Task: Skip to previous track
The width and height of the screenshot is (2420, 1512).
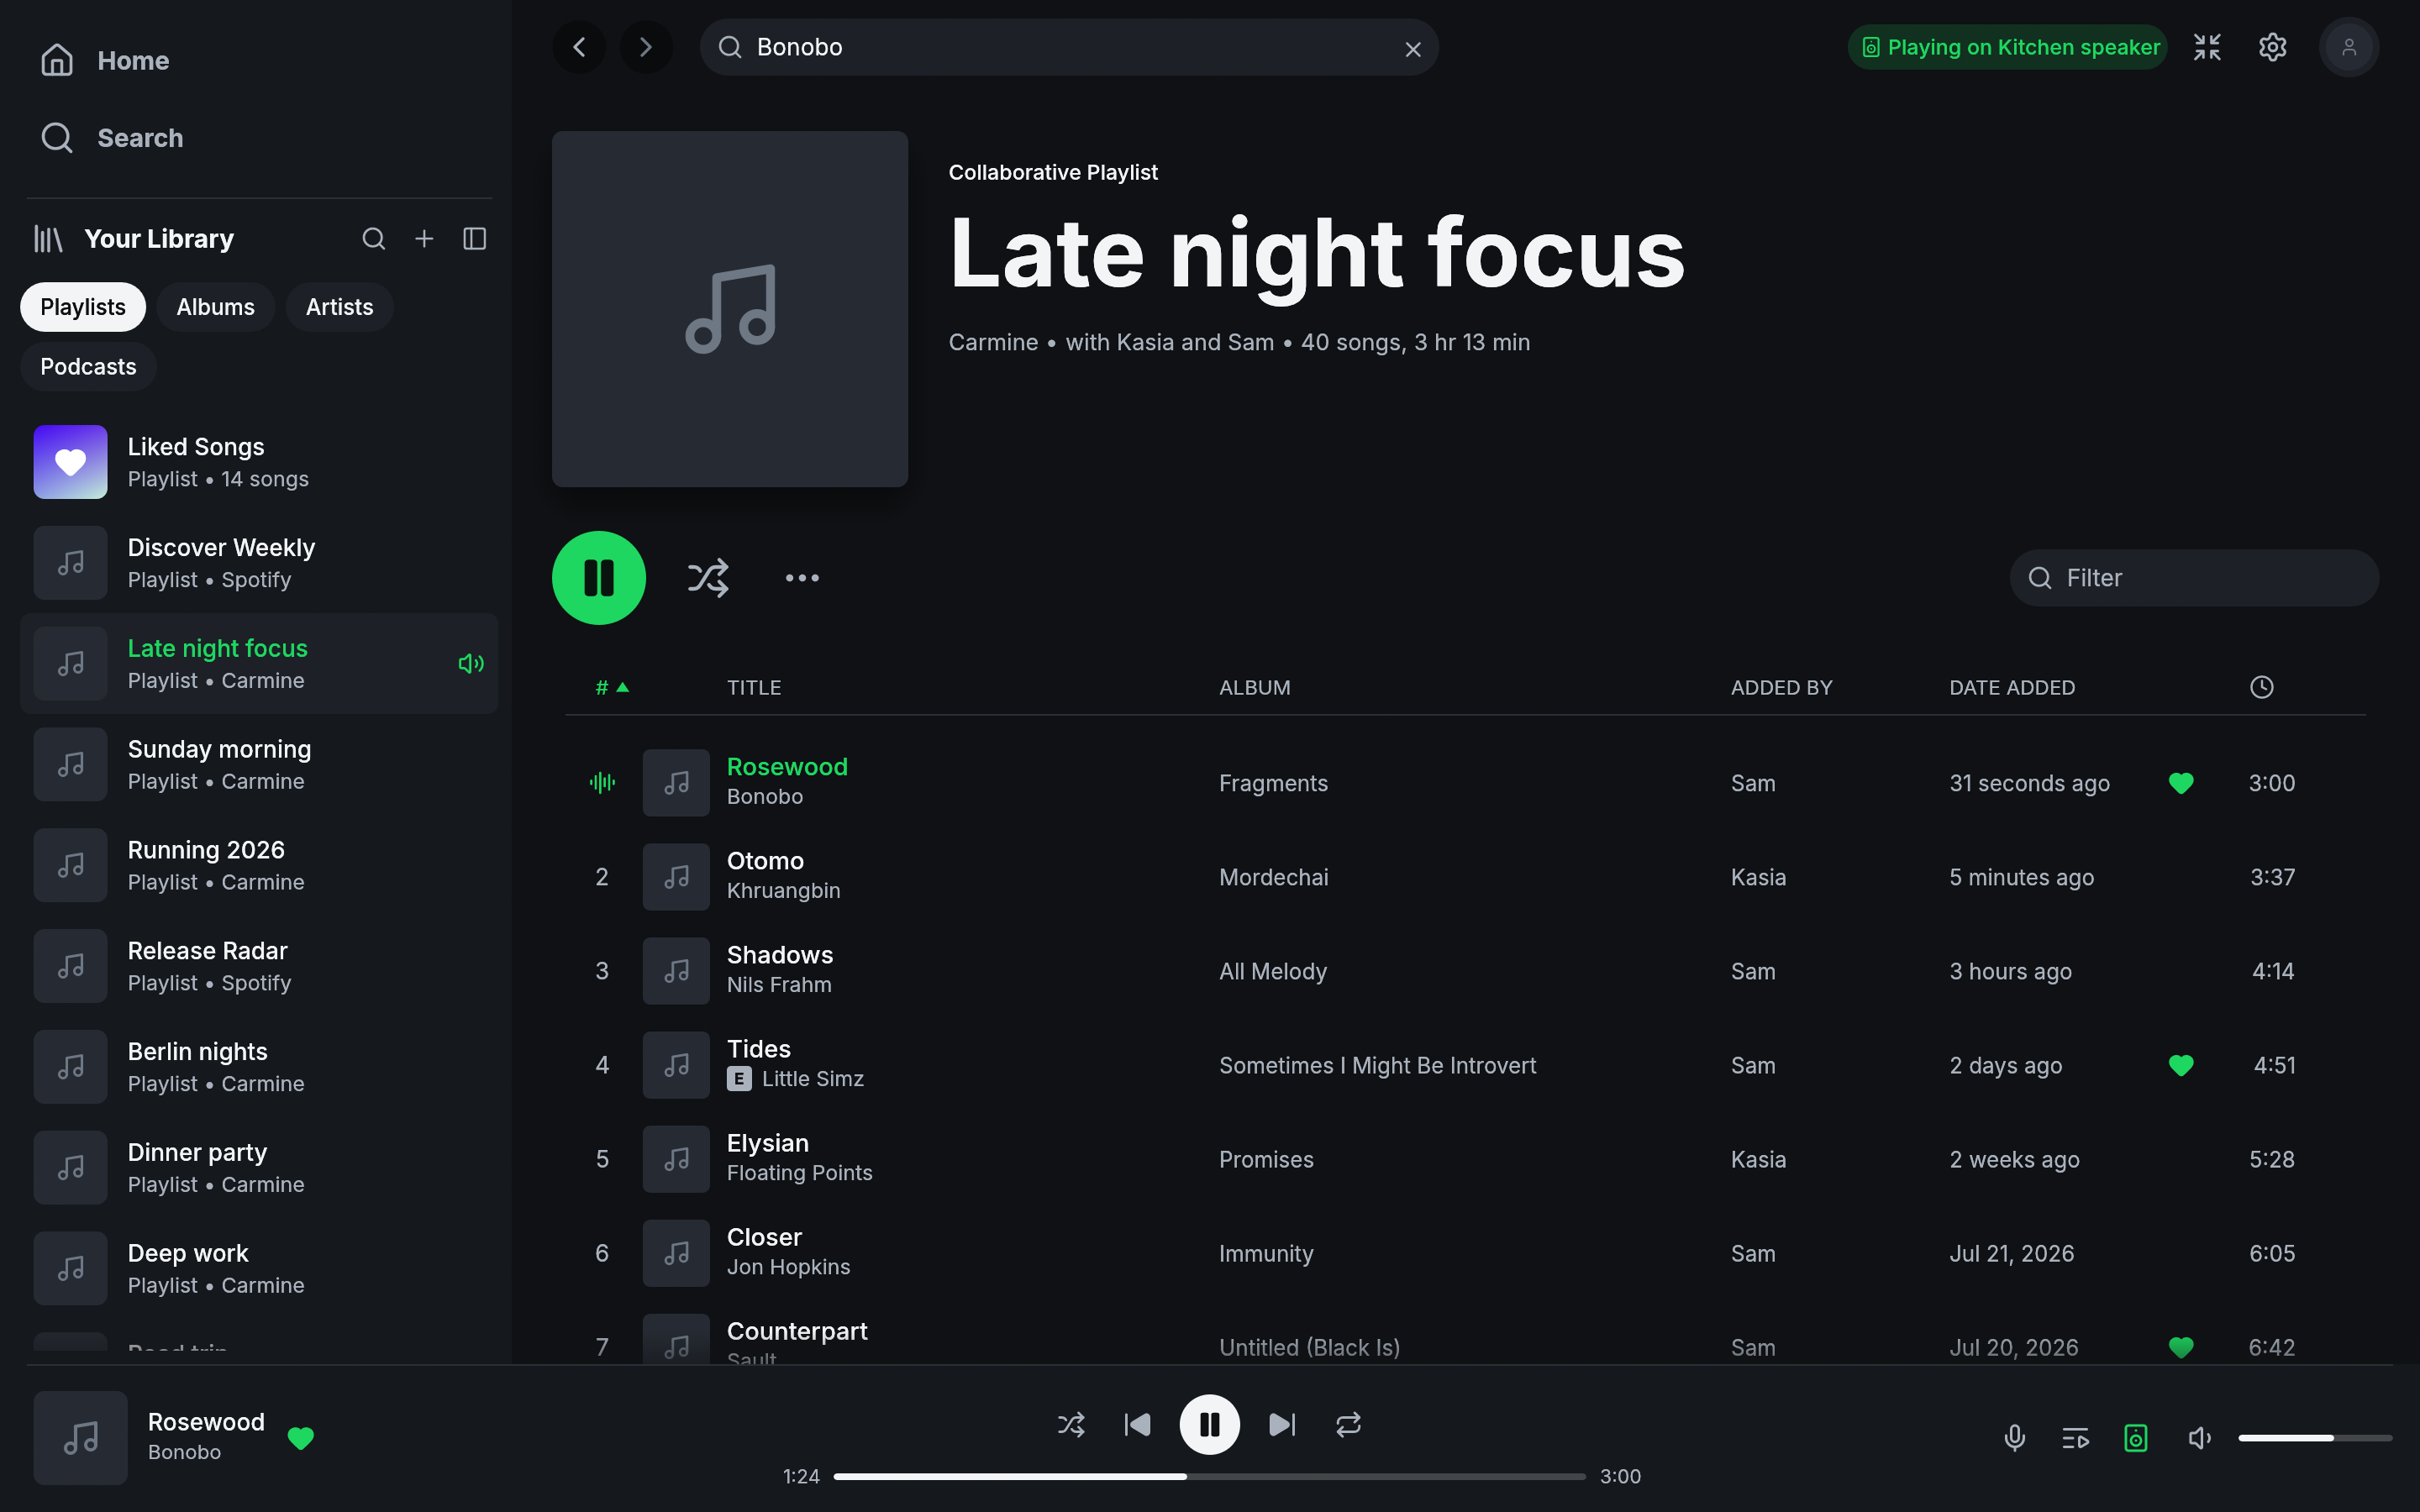Action: pos(1137,1424)
